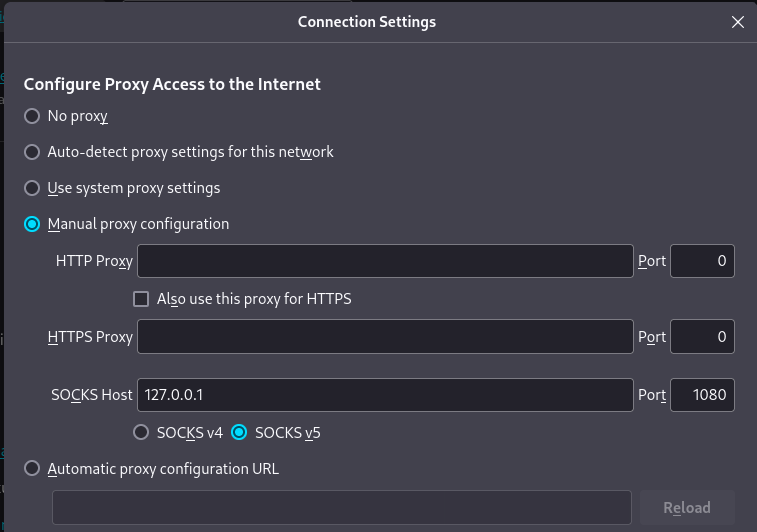Click the SOCKS Host field with 127.0.0.1
The image size is (757, 532).
[385, 395]
